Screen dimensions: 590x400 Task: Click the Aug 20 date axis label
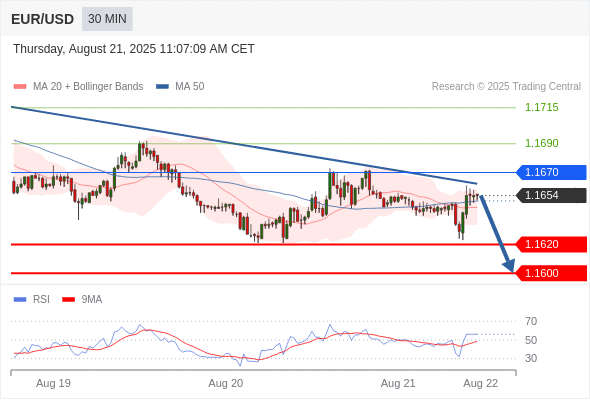225,383
